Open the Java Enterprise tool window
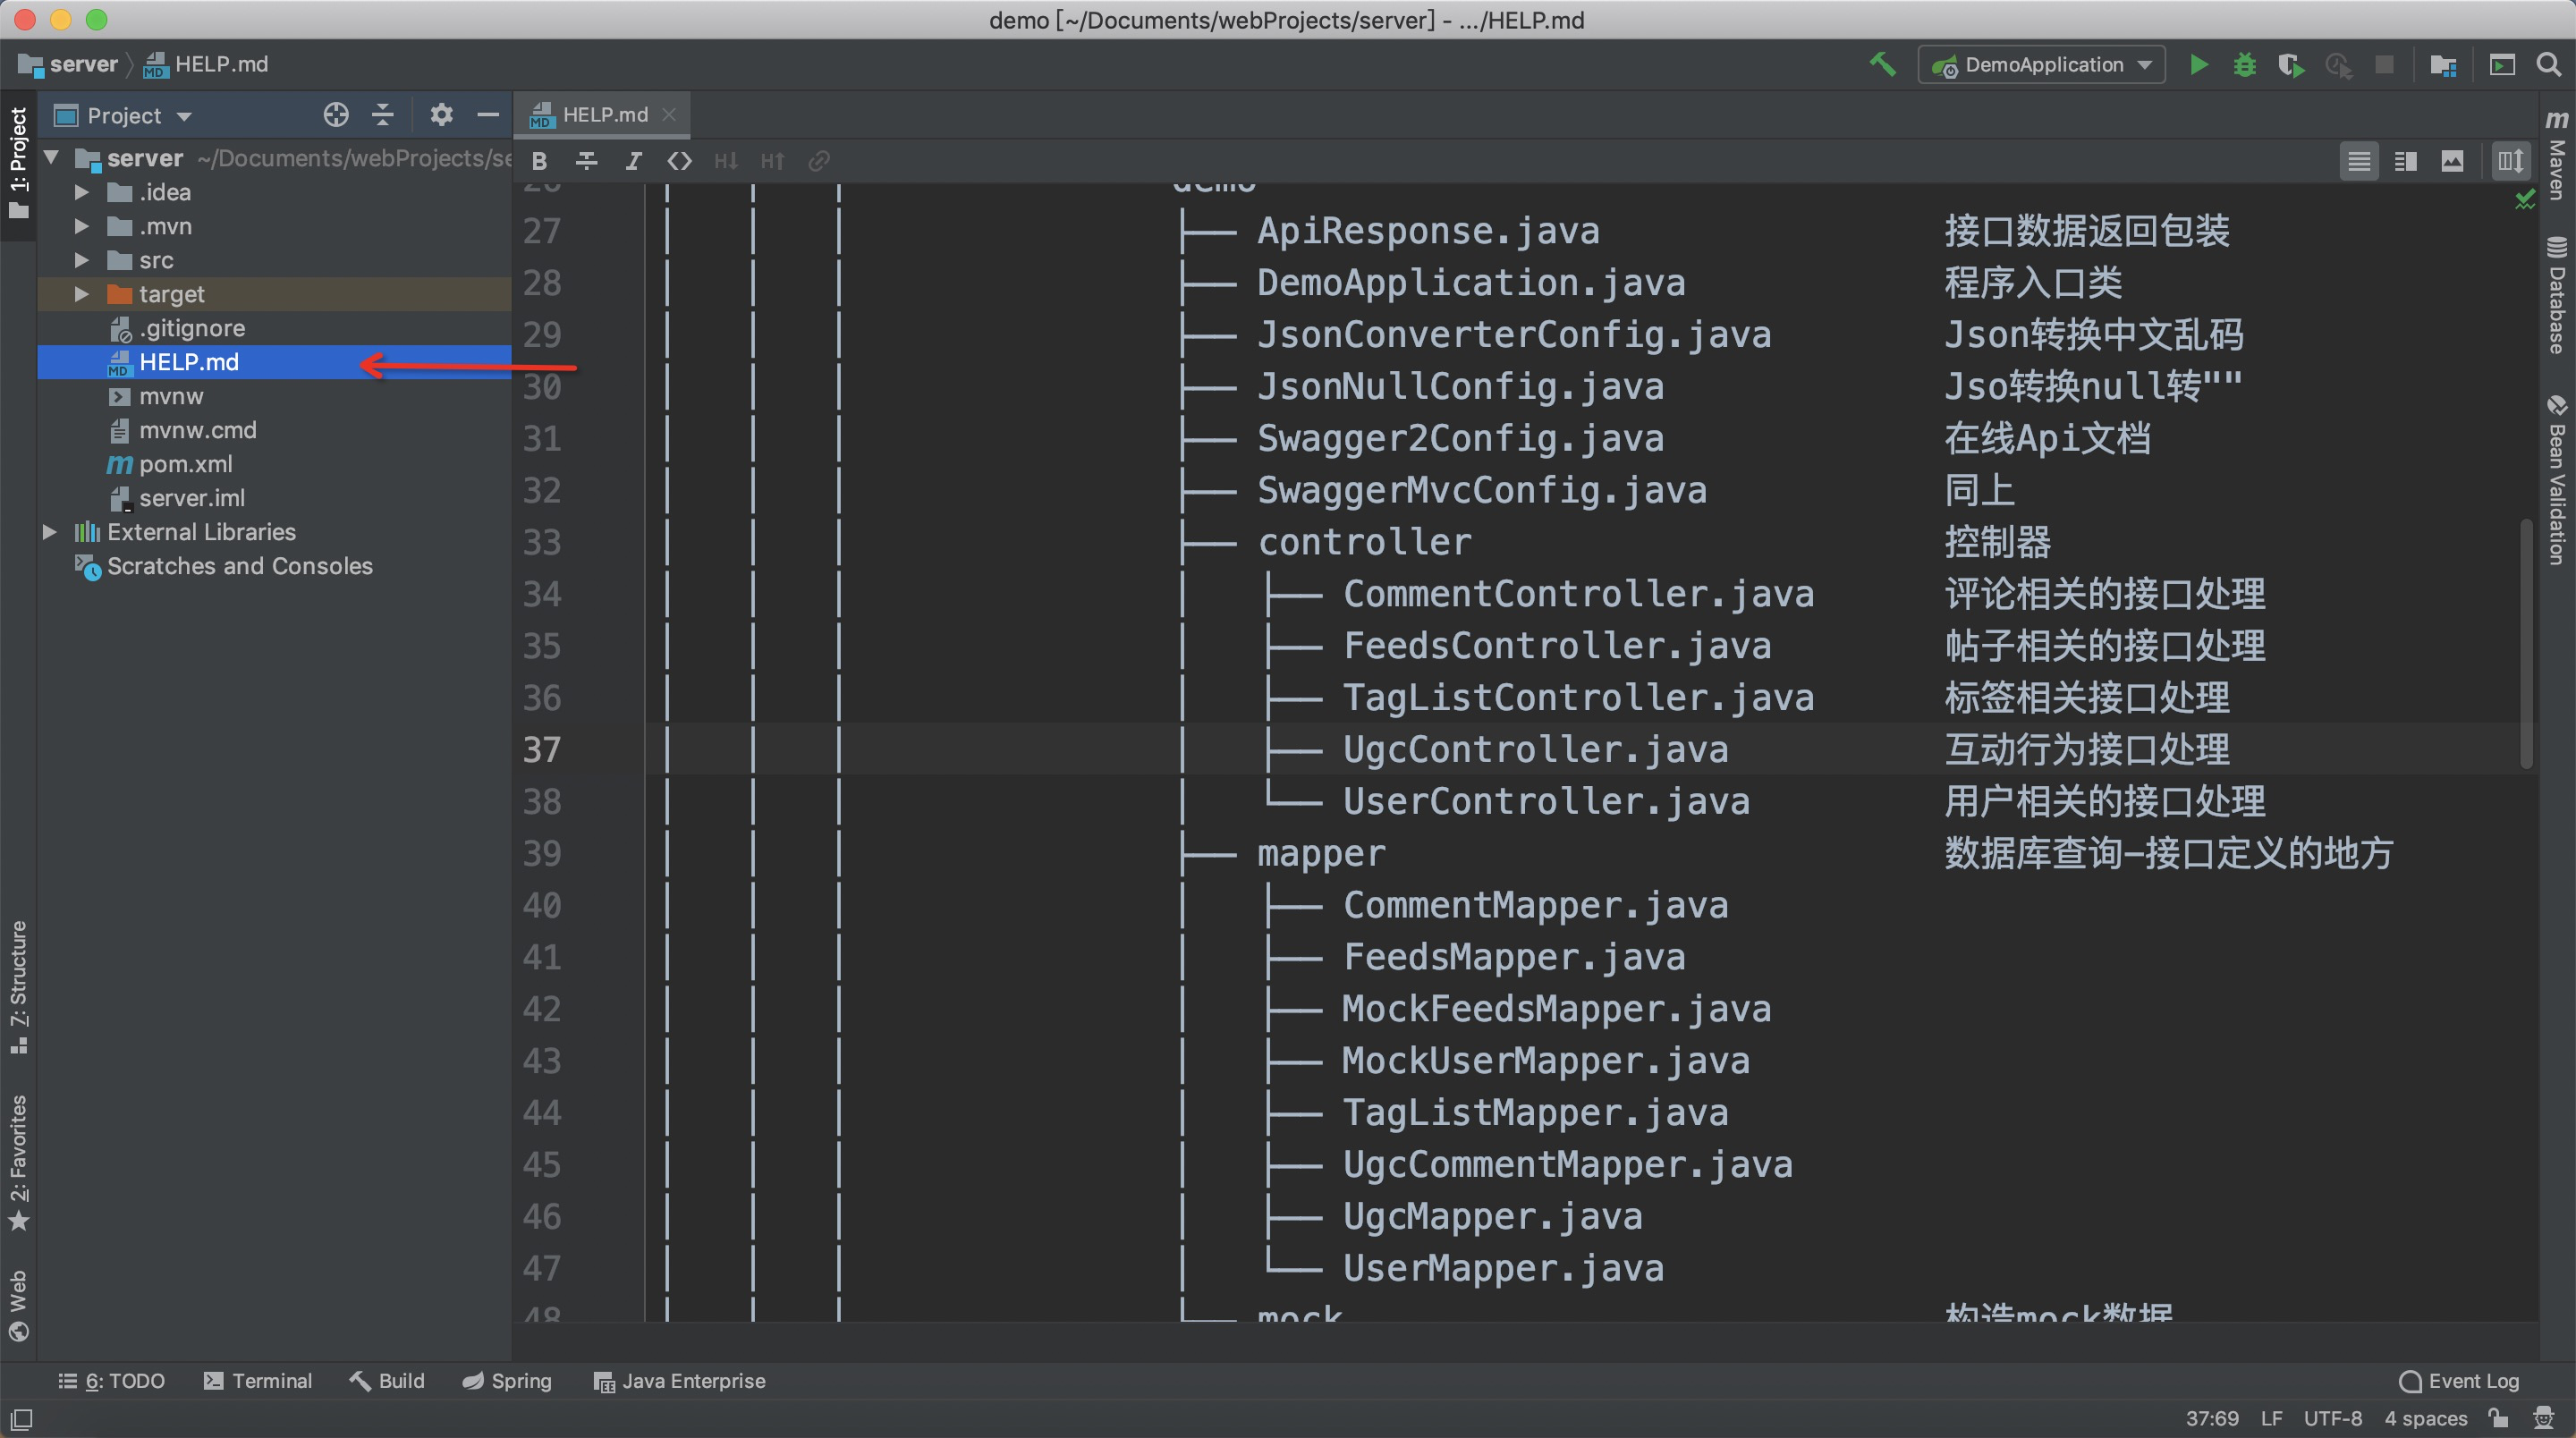The image size is (2576, 1438). point(680,1381)
